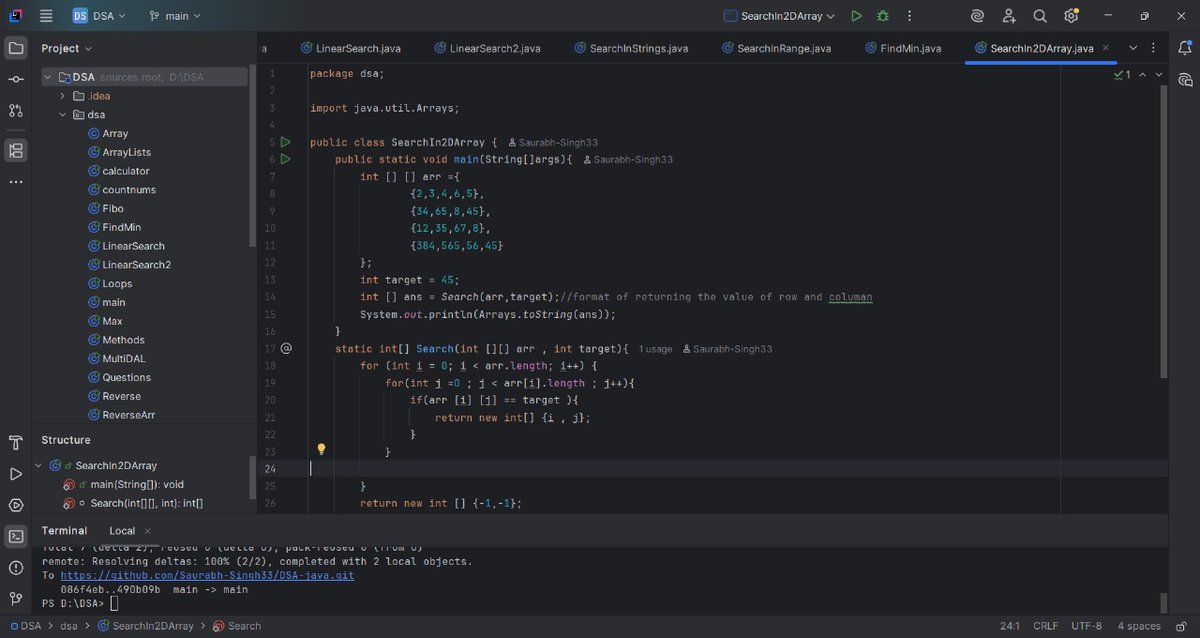The image size is (1200, 638).
Task: Select main(String[]) method in Structure
Action: [137, 484]
